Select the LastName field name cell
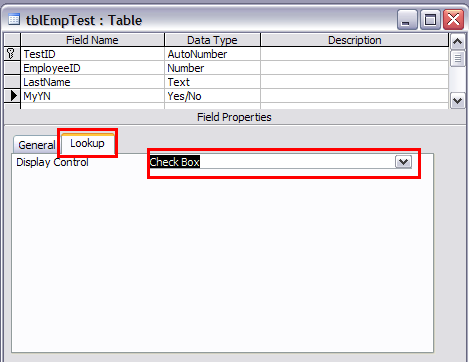Screen dimensions: 469x362 click(x=92, y=82)
